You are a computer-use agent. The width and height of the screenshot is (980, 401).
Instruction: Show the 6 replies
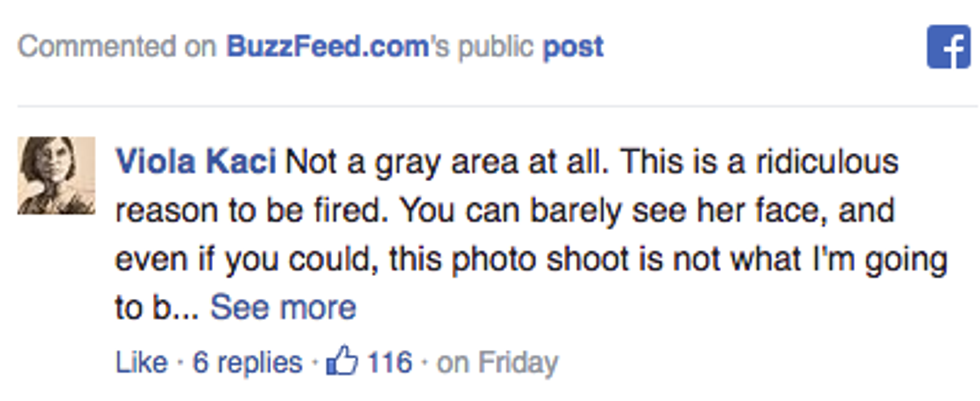[x=247, y=362]
